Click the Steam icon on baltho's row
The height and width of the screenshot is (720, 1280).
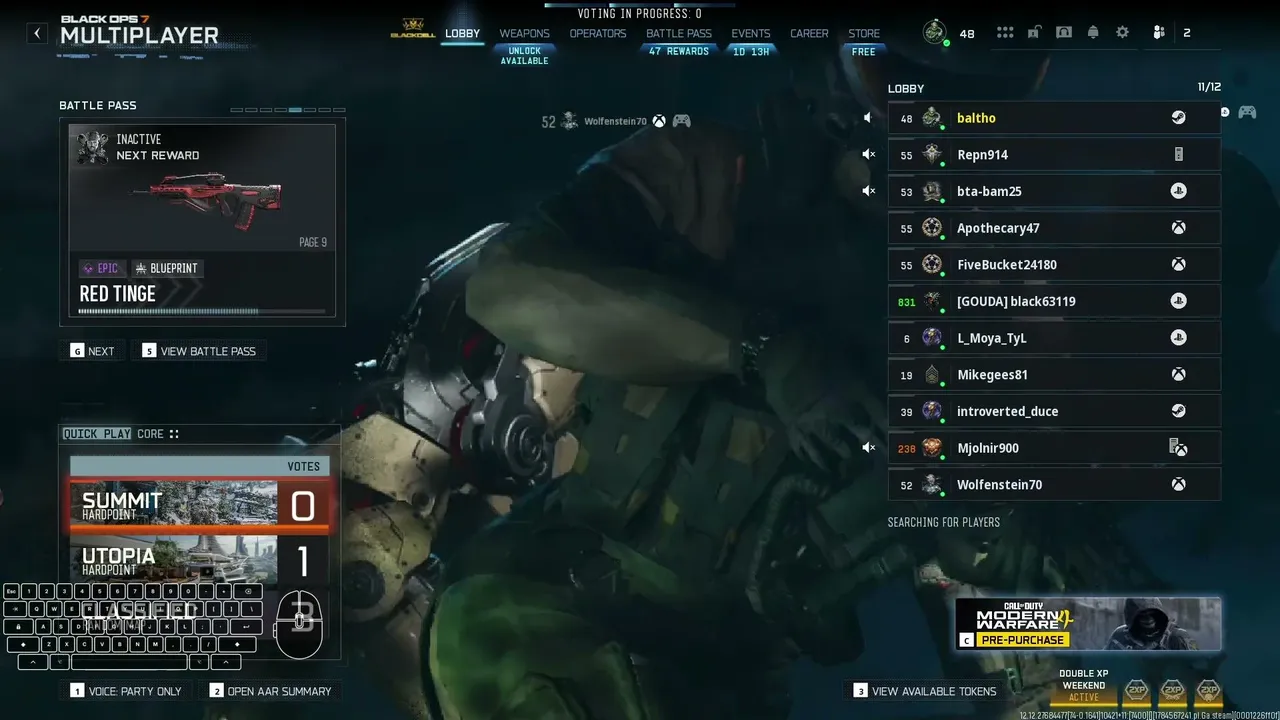1179,118
